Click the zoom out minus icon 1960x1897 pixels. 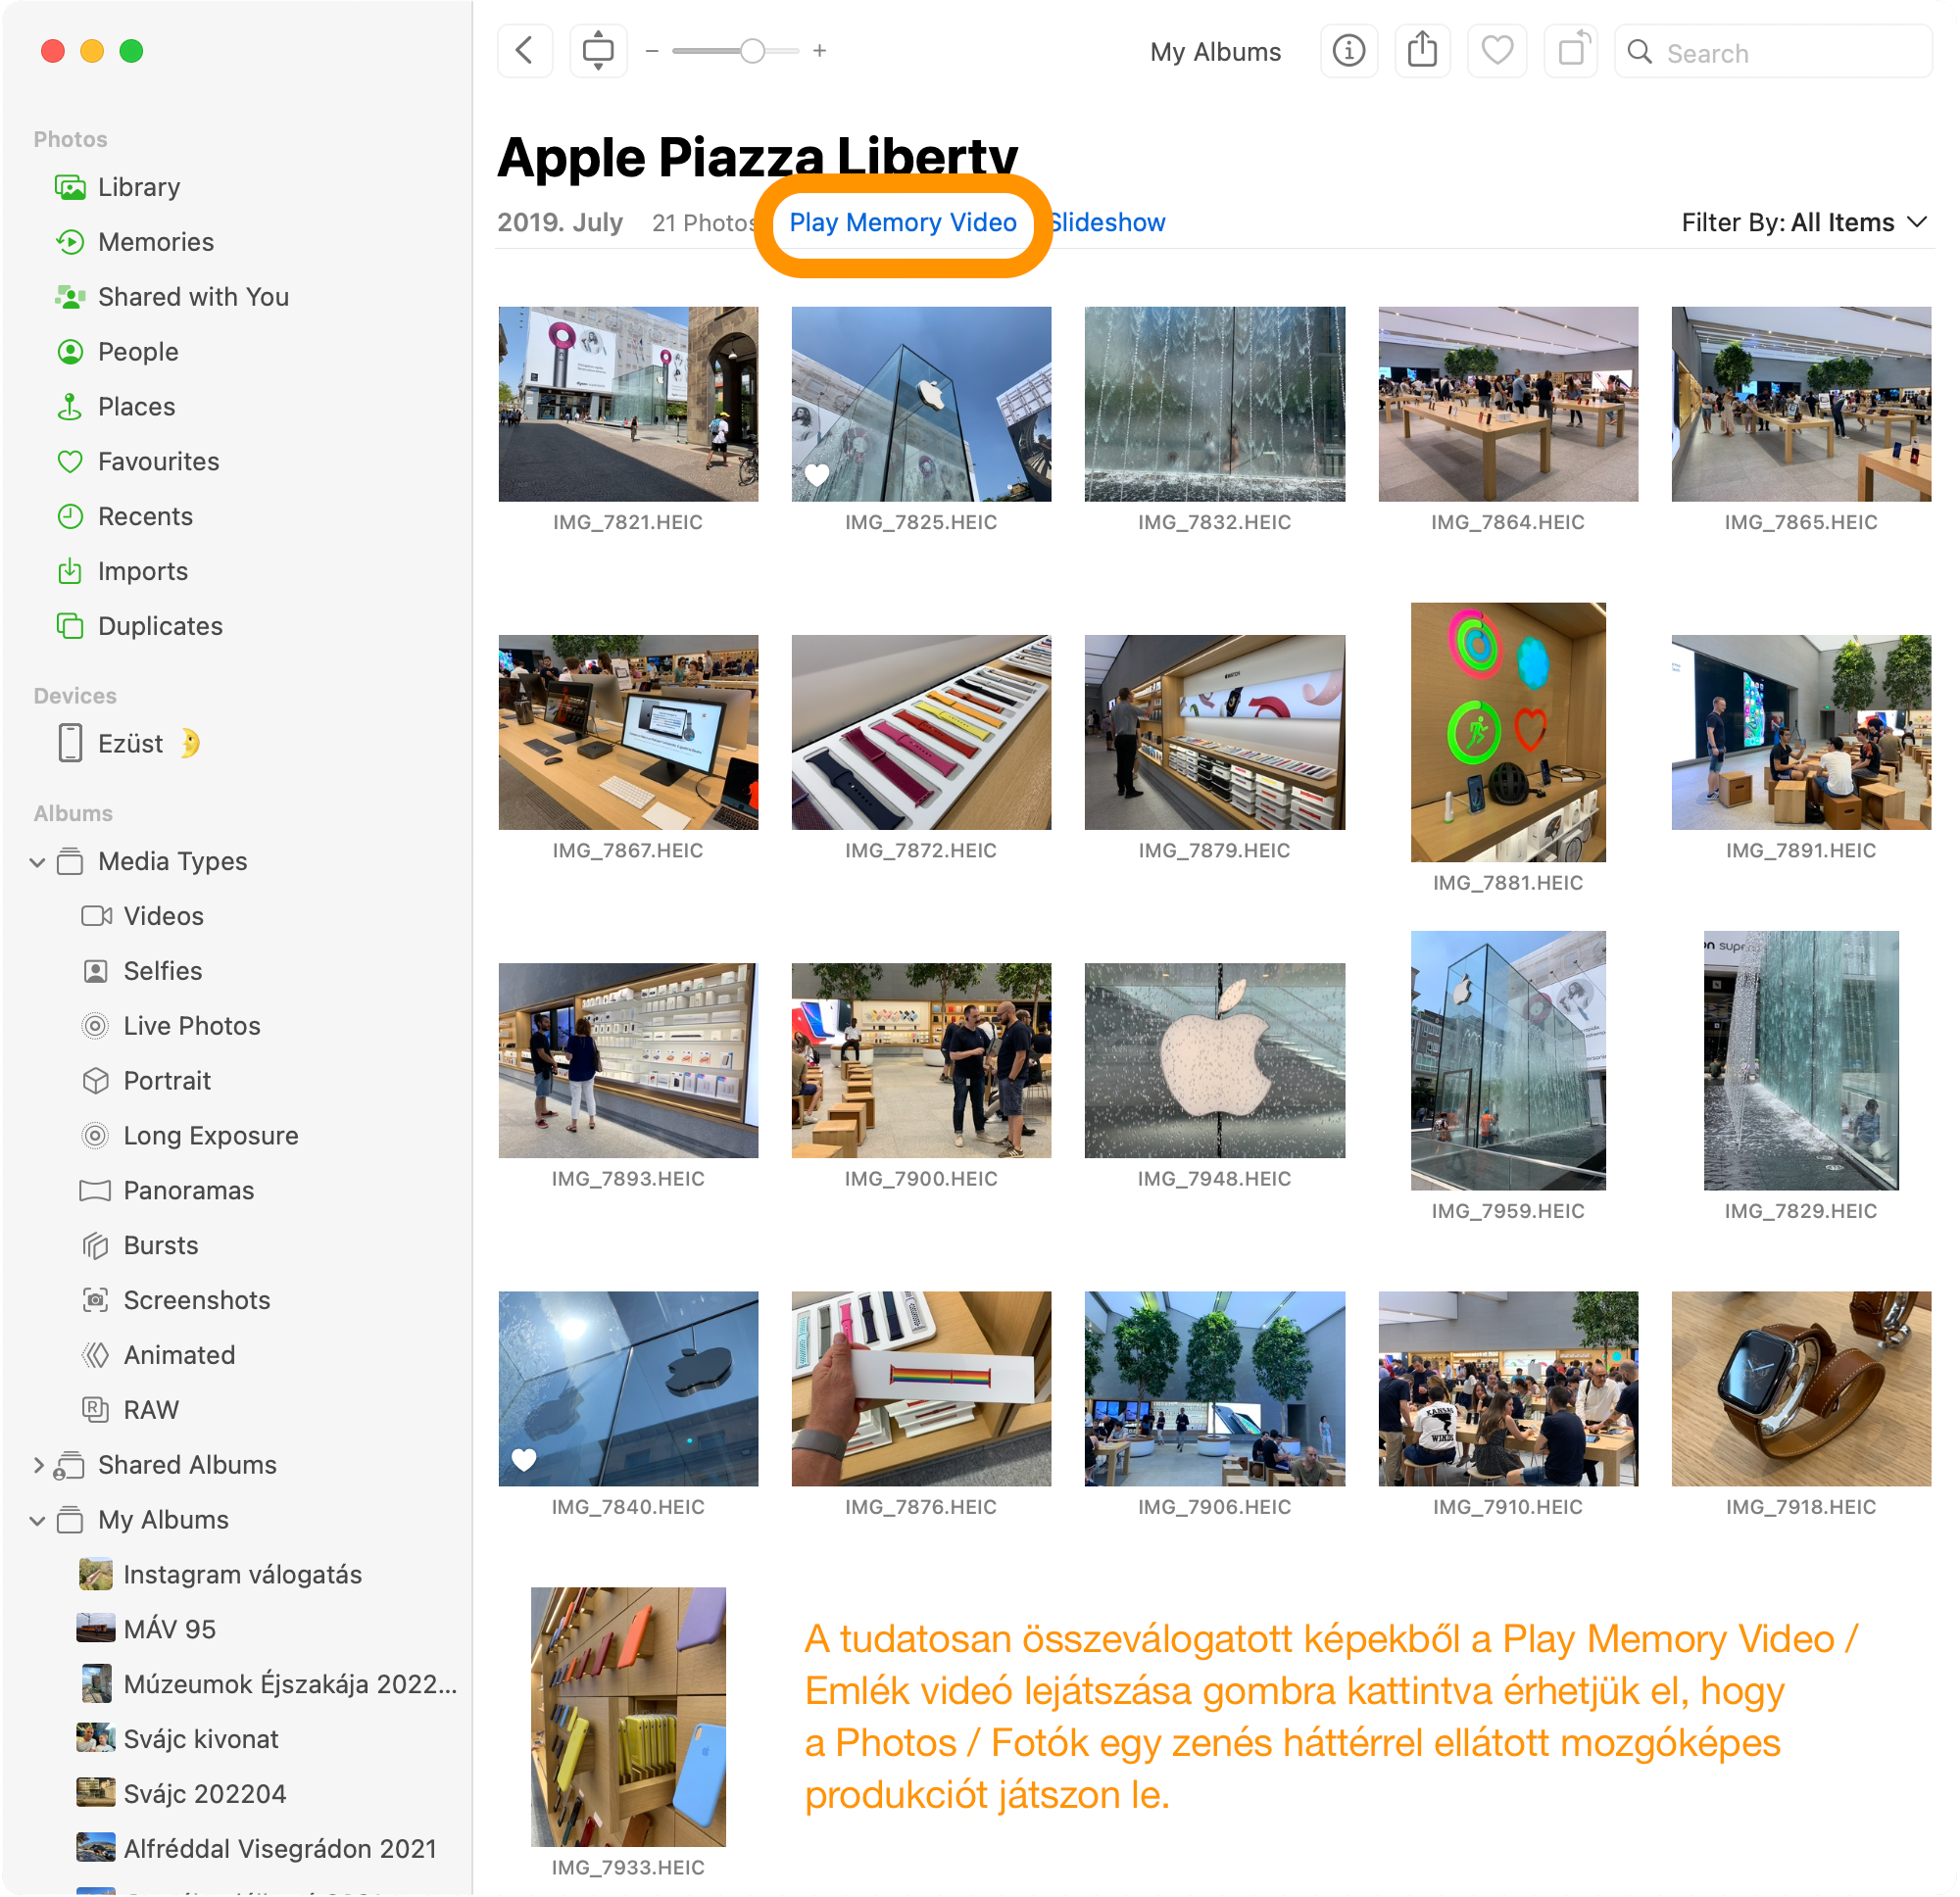coord(652,51)
